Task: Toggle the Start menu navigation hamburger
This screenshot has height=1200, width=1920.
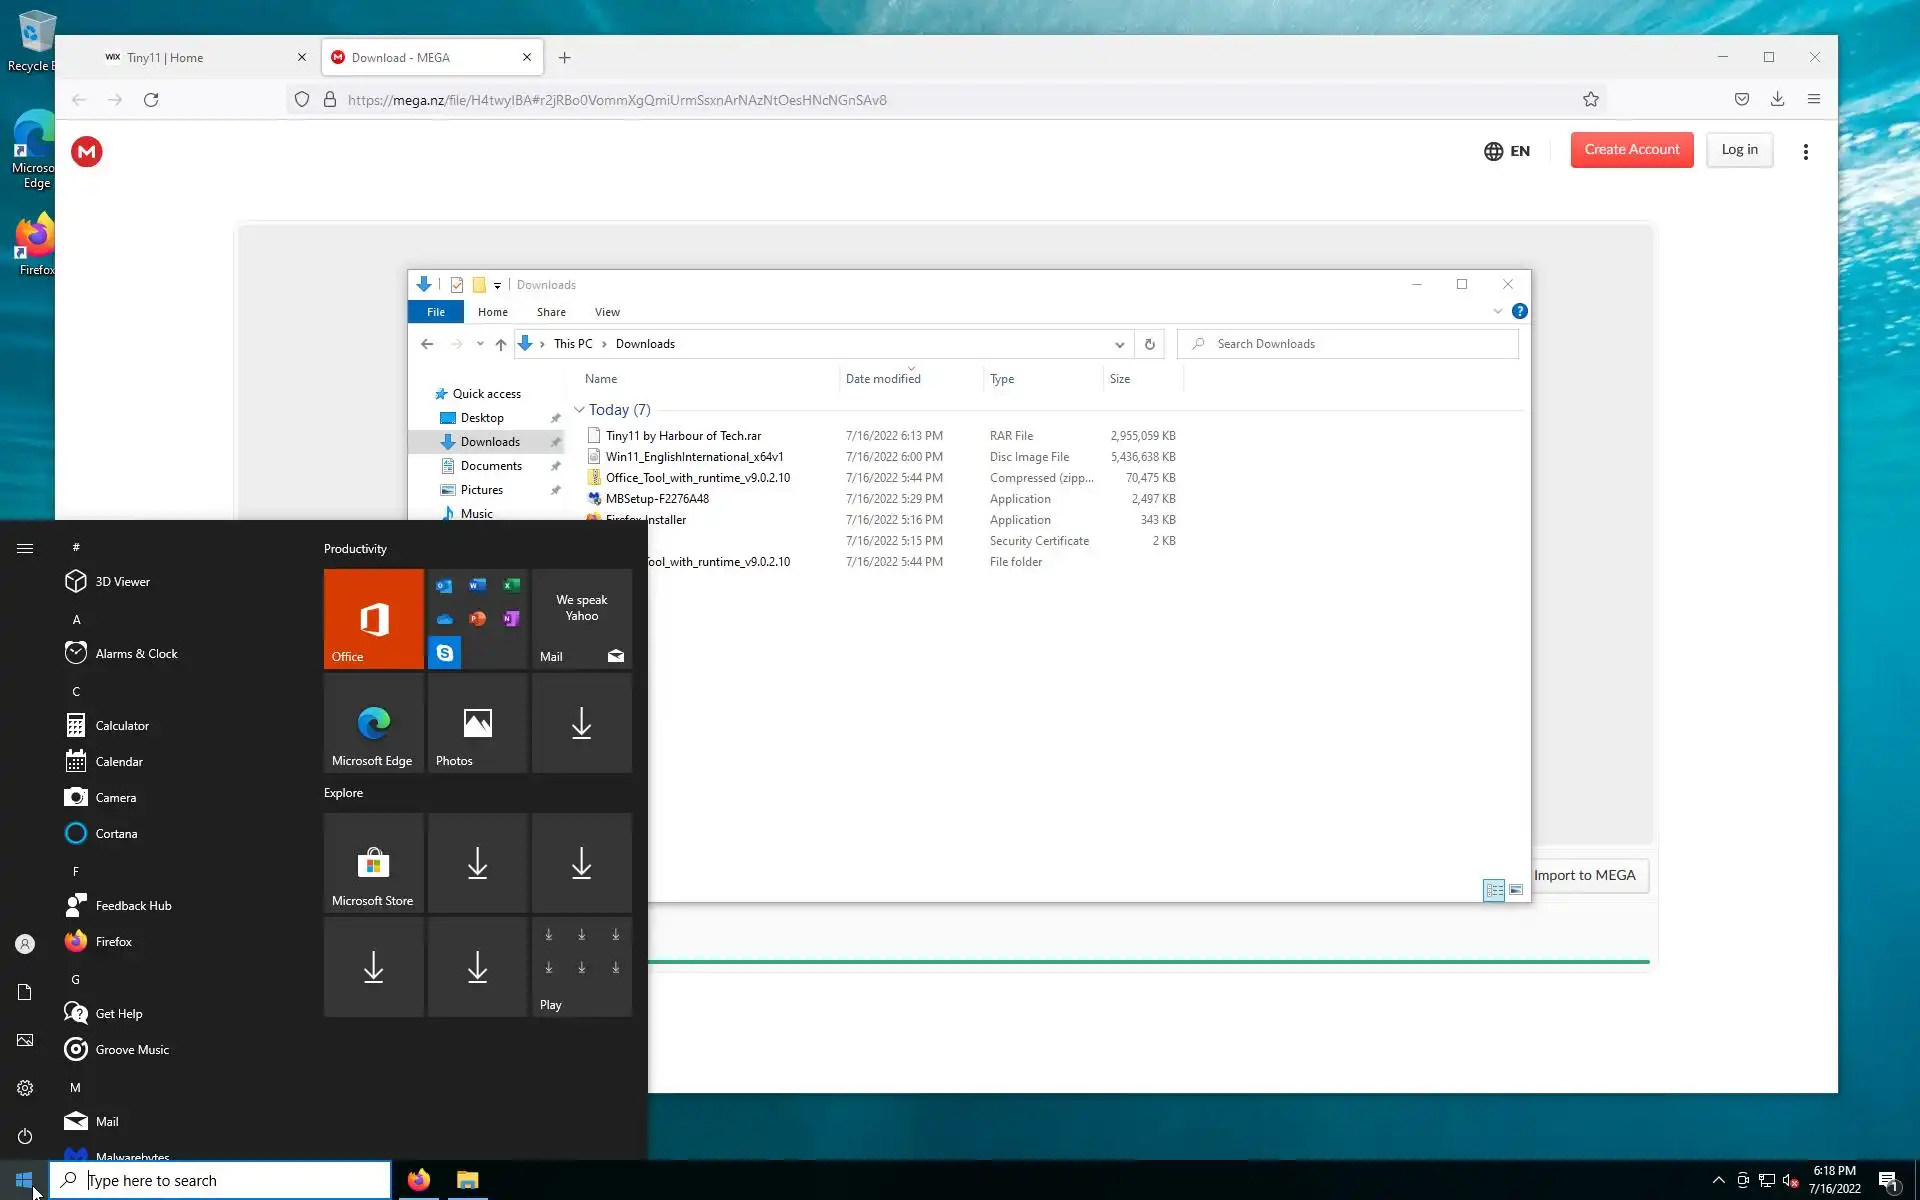Action: [25, 548]
